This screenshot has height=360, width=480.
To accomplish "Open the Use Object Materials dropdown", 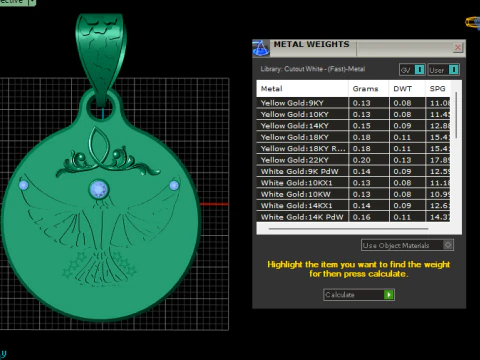I will pyautogui.click(x=407, y=245).
